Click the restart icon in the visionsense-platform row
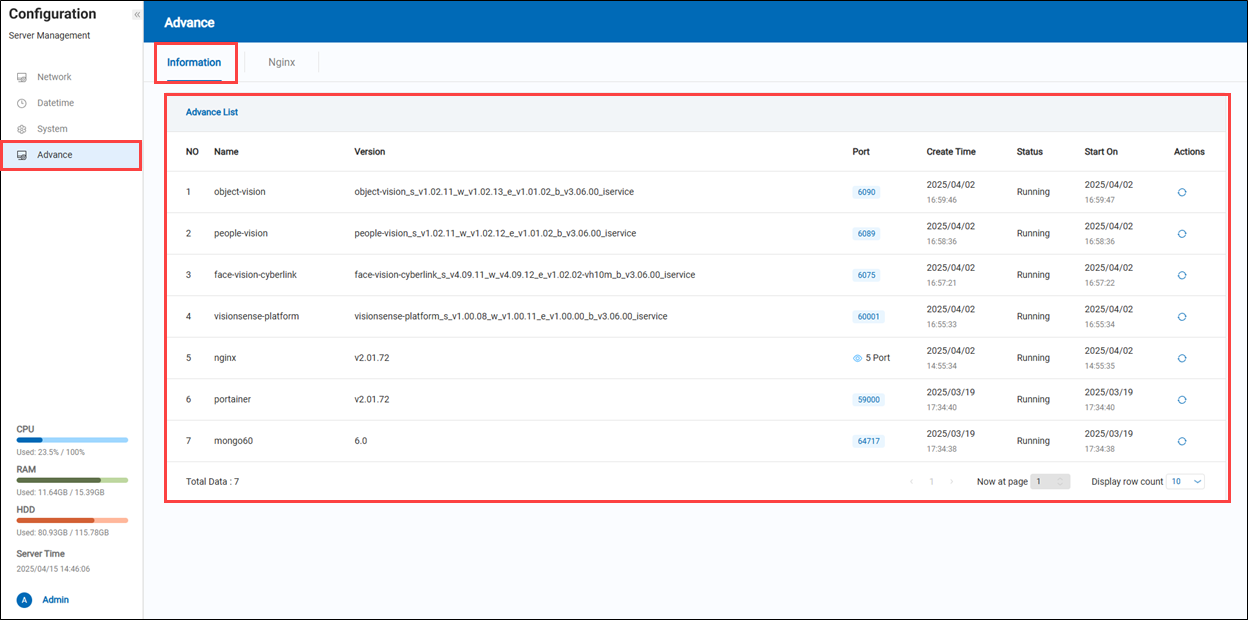 click(1182, 317)
